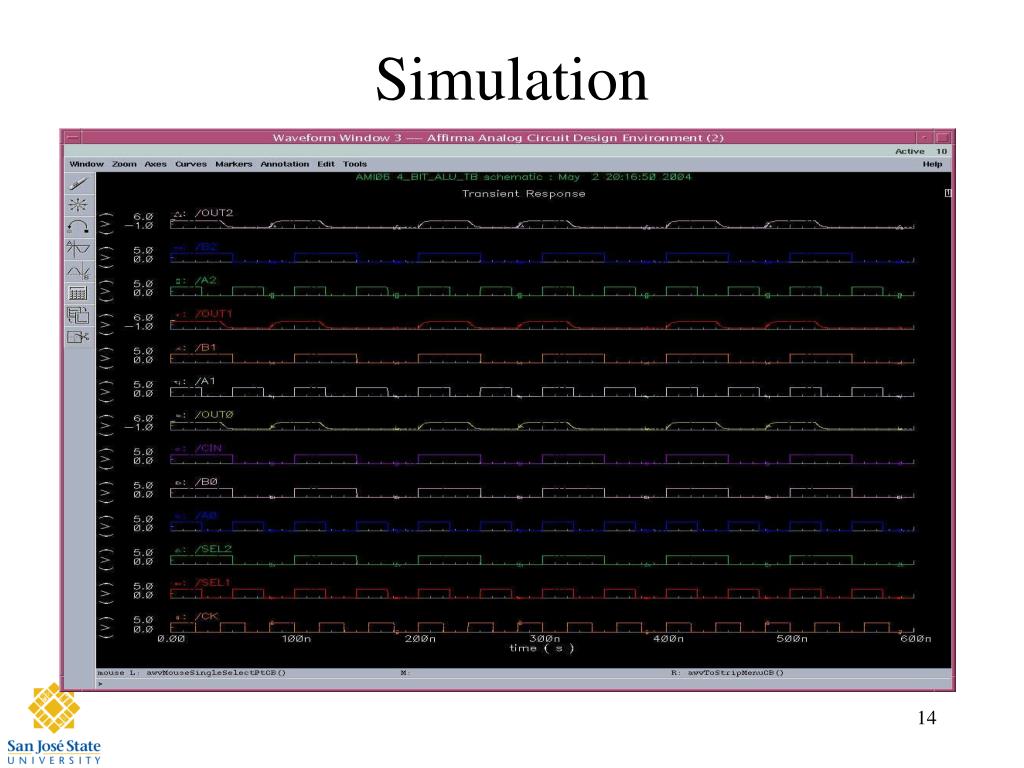
Task: Click the 500n tick on the time axis
Action: point(792,639)
